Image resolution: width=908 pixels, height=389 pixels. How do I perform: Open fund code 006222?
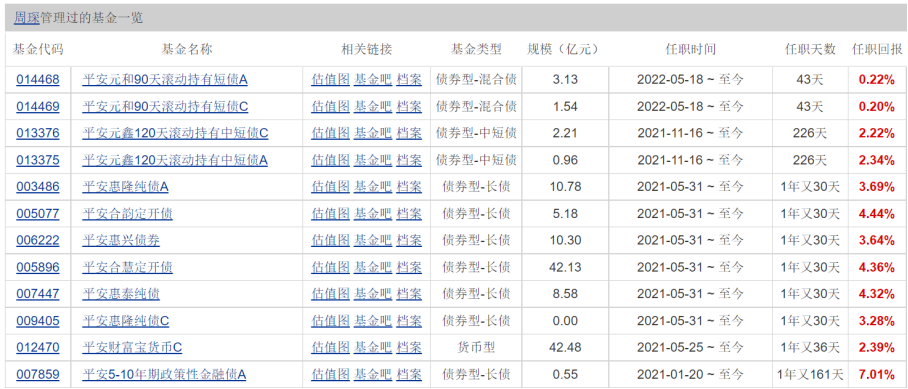coord(38,241)
